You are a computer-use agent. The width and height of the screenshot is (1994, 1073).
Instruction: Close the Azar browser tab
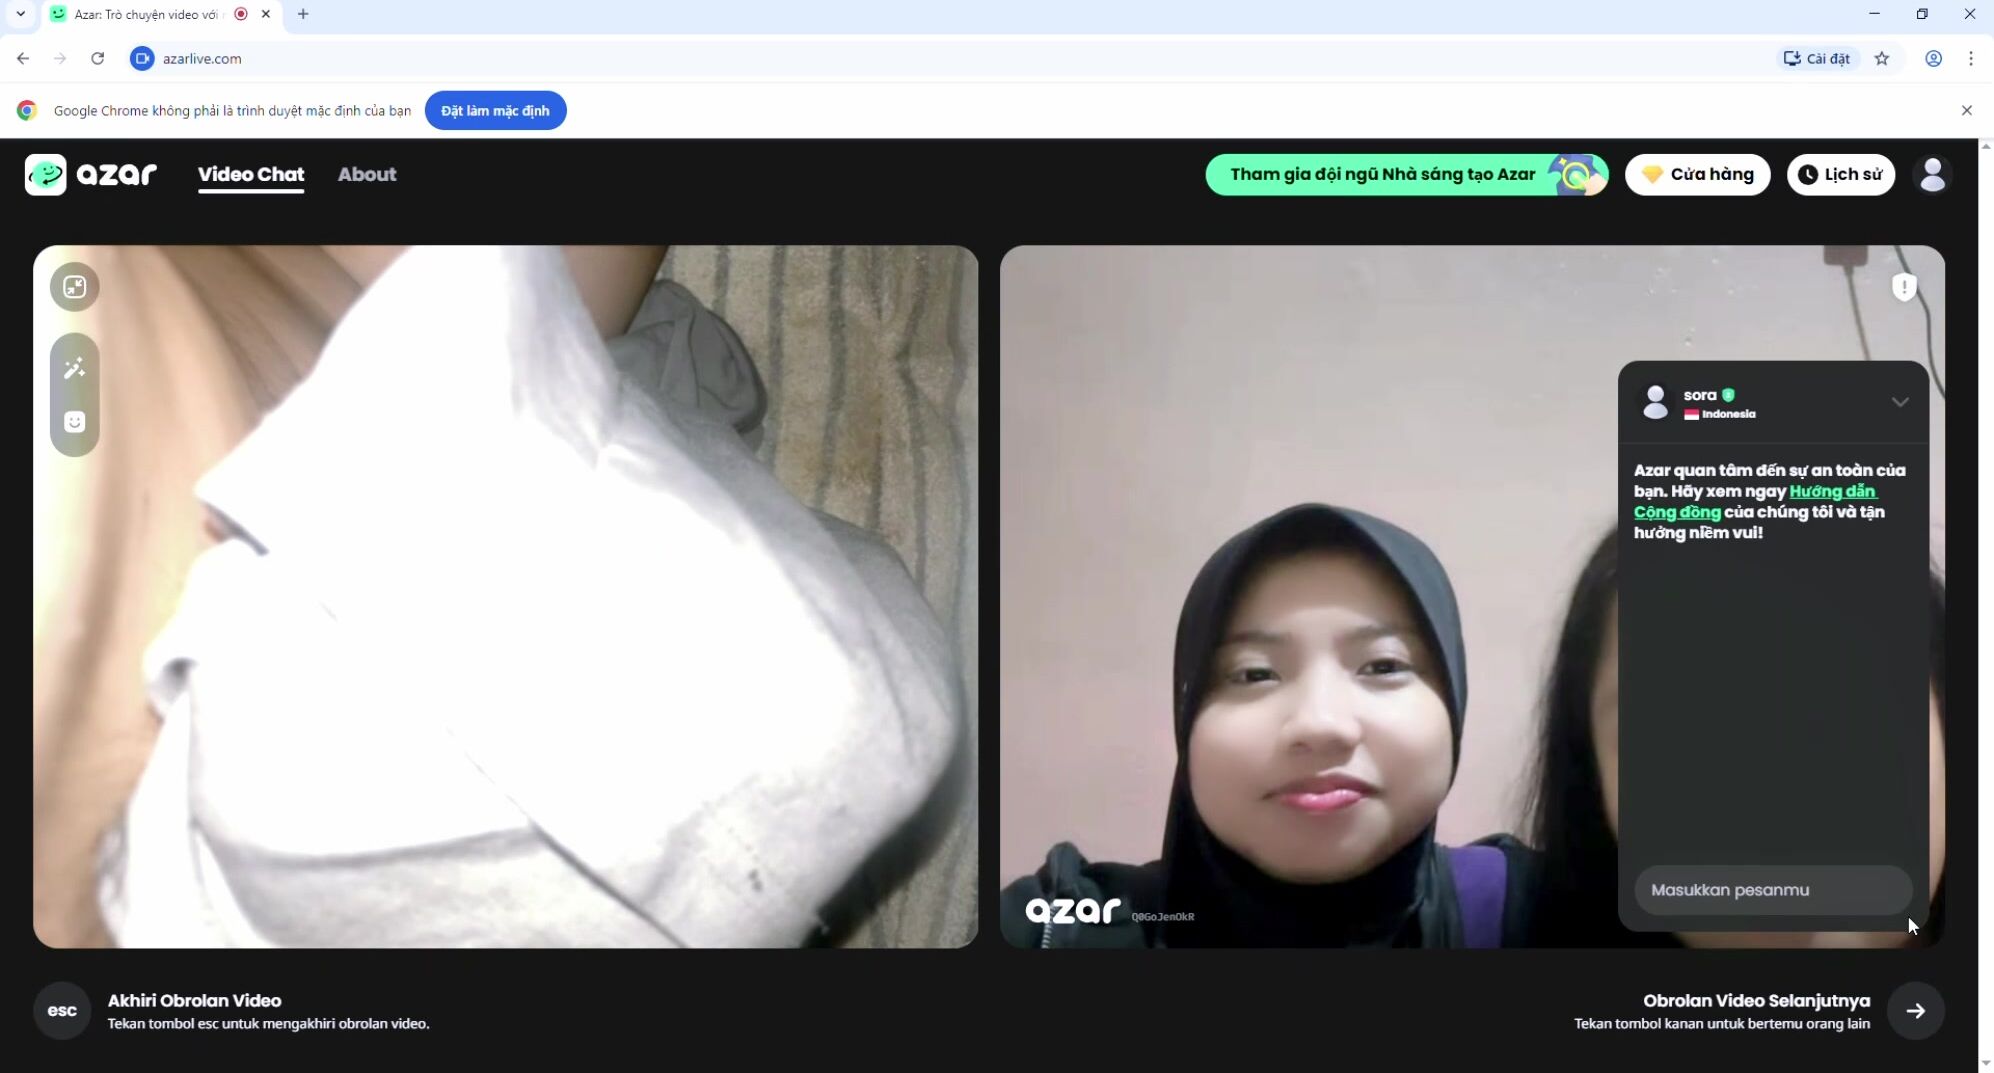(265, 14)
